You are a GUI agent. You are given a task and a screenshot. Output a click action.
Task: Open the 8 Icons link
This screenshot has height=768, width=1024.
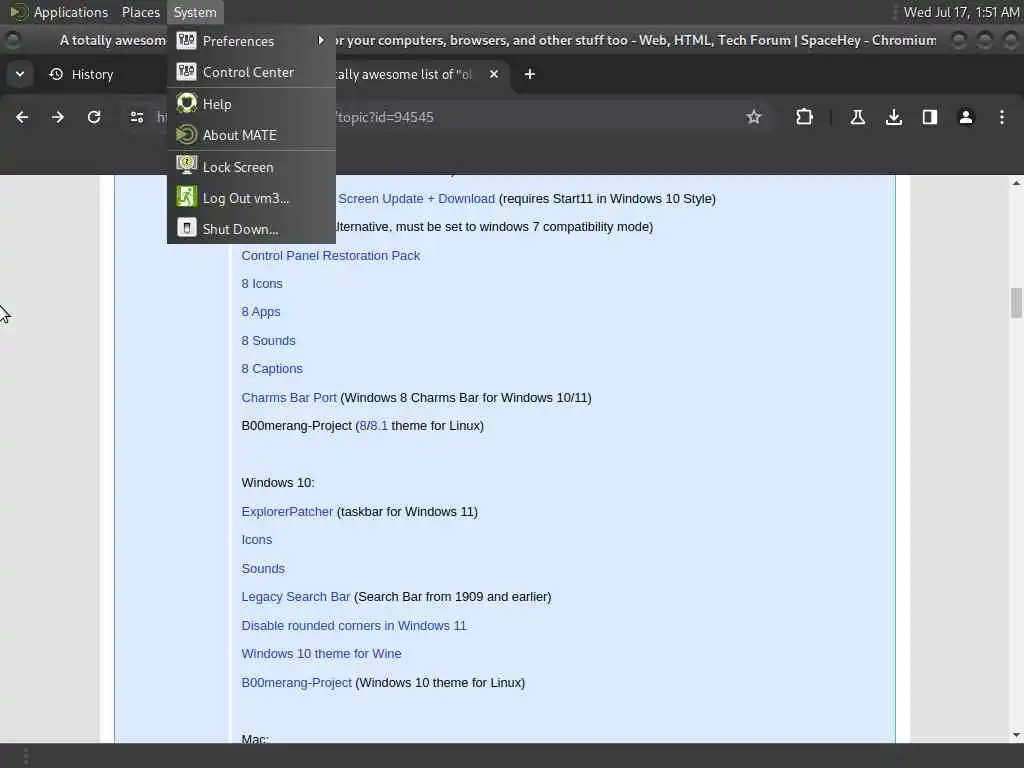click(x=262, y=283)
